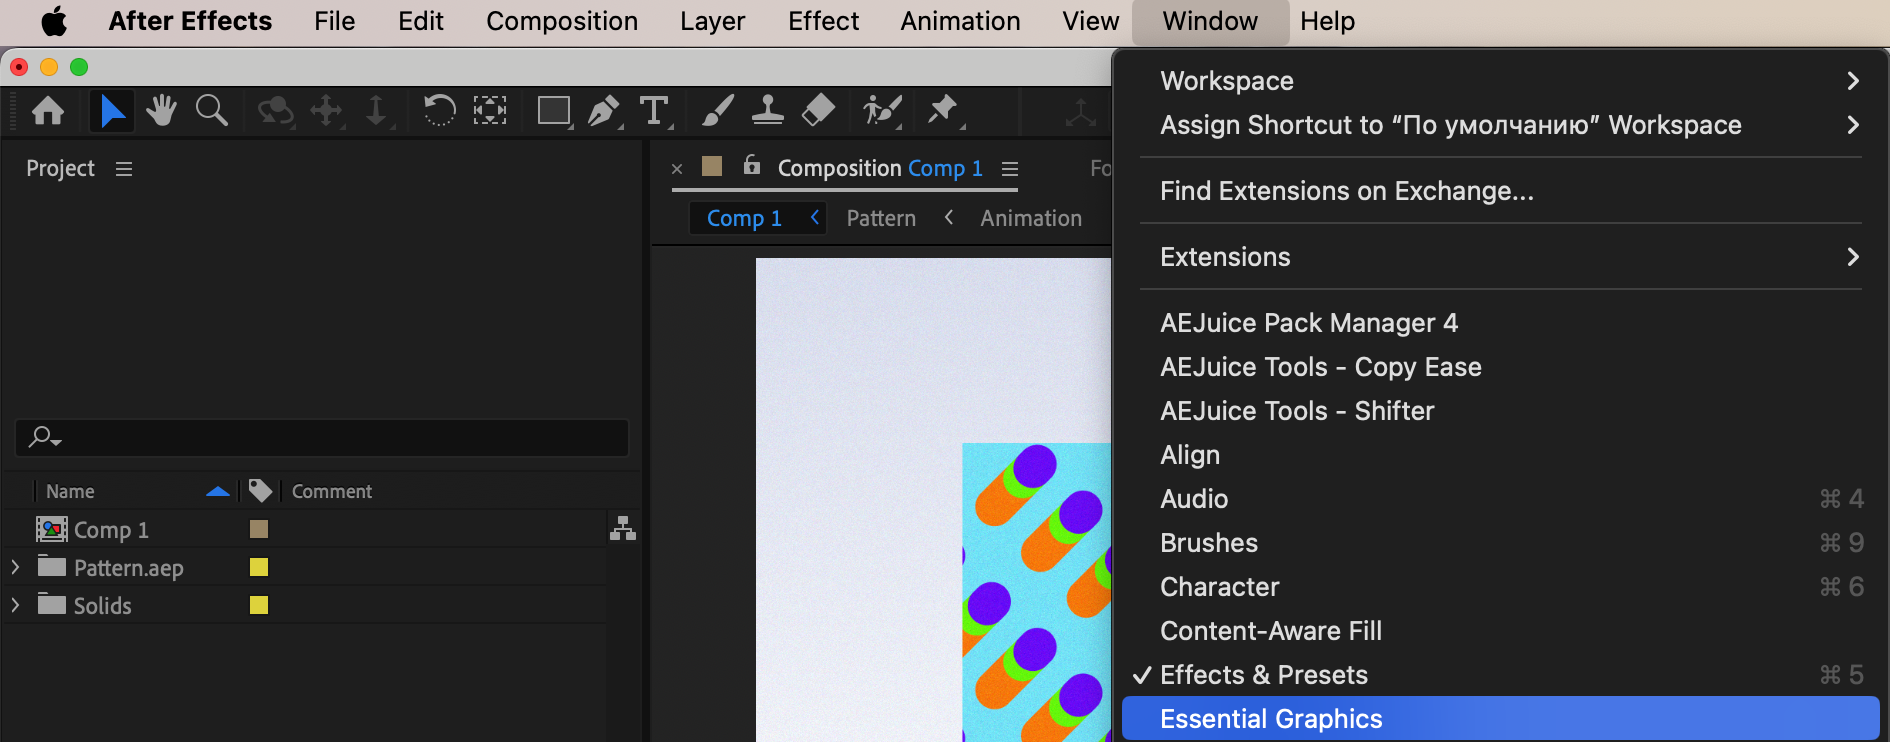
Task: Toggle the Essential Graphics panel
Action: pyautogui.click(x=1271, y=719)
